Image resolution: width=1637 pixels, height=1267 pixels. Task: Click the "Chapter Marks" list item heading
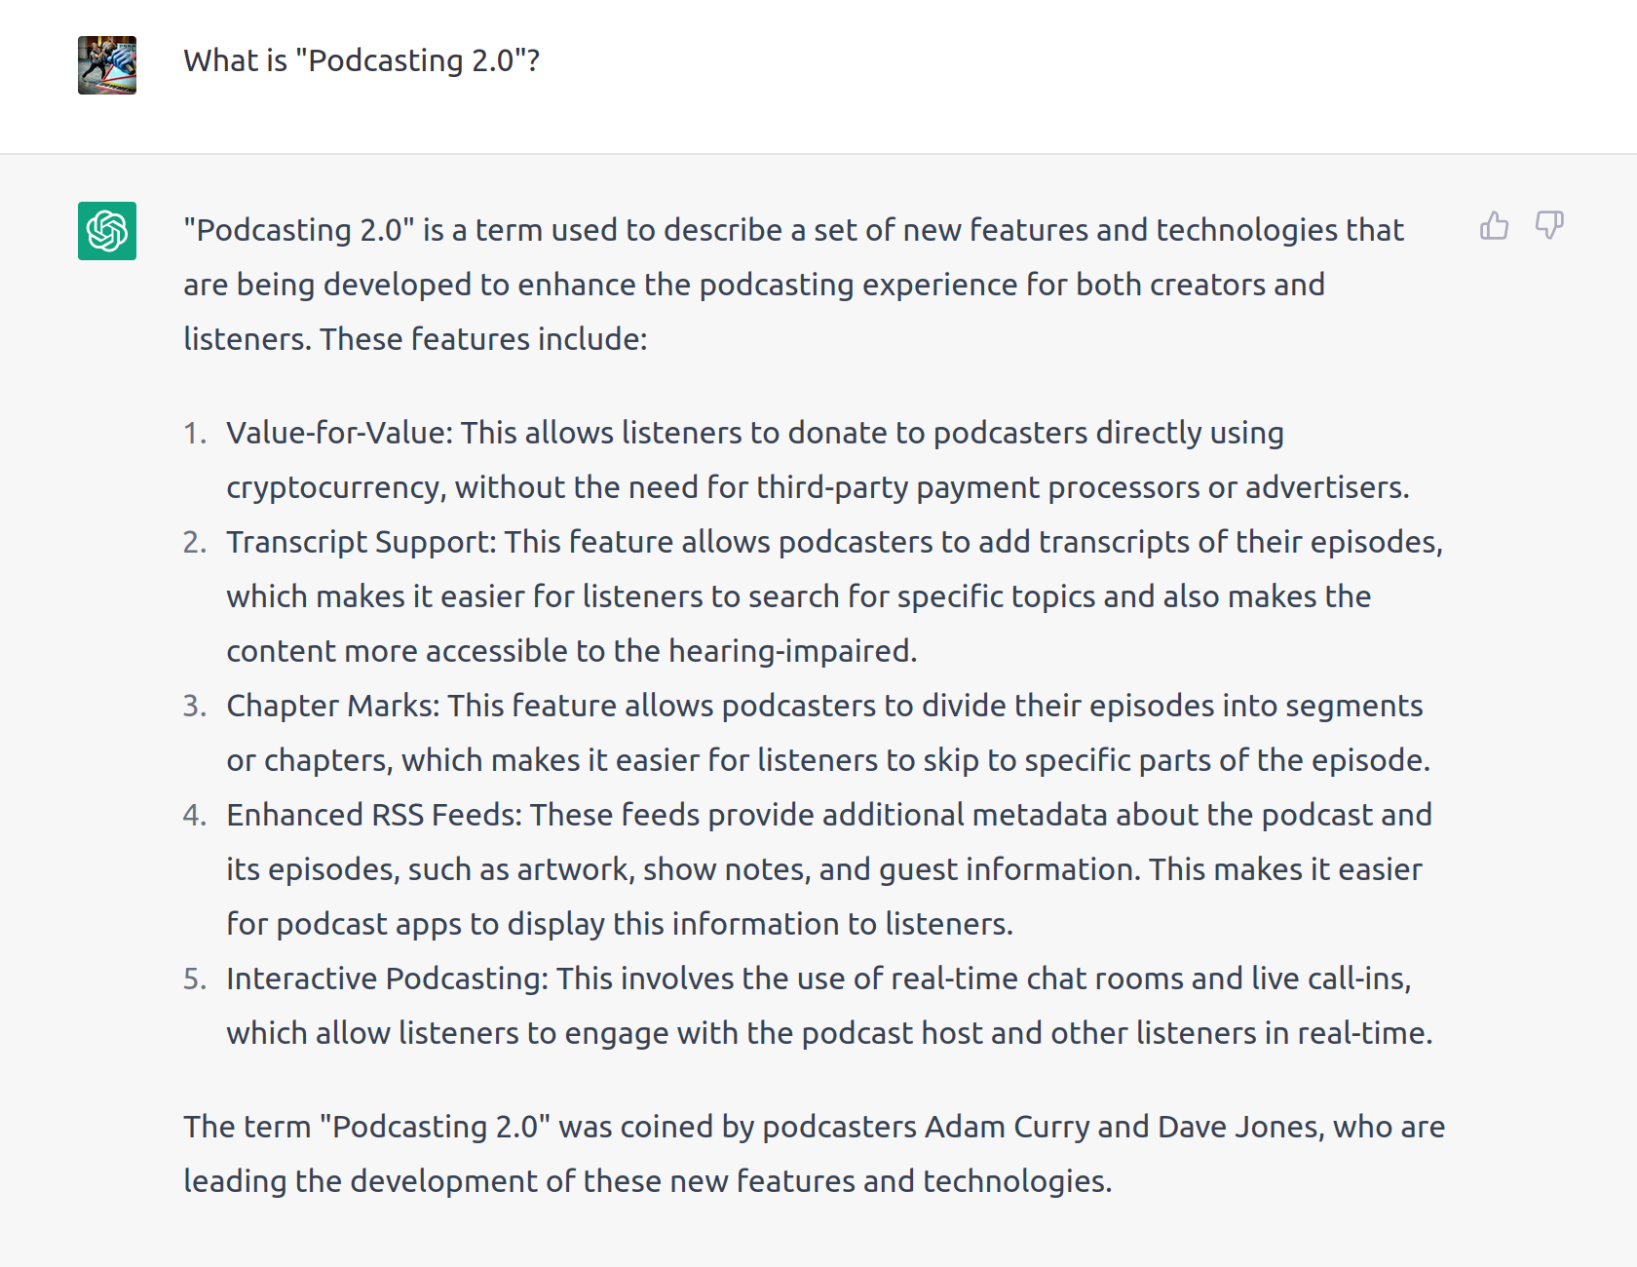332,706
